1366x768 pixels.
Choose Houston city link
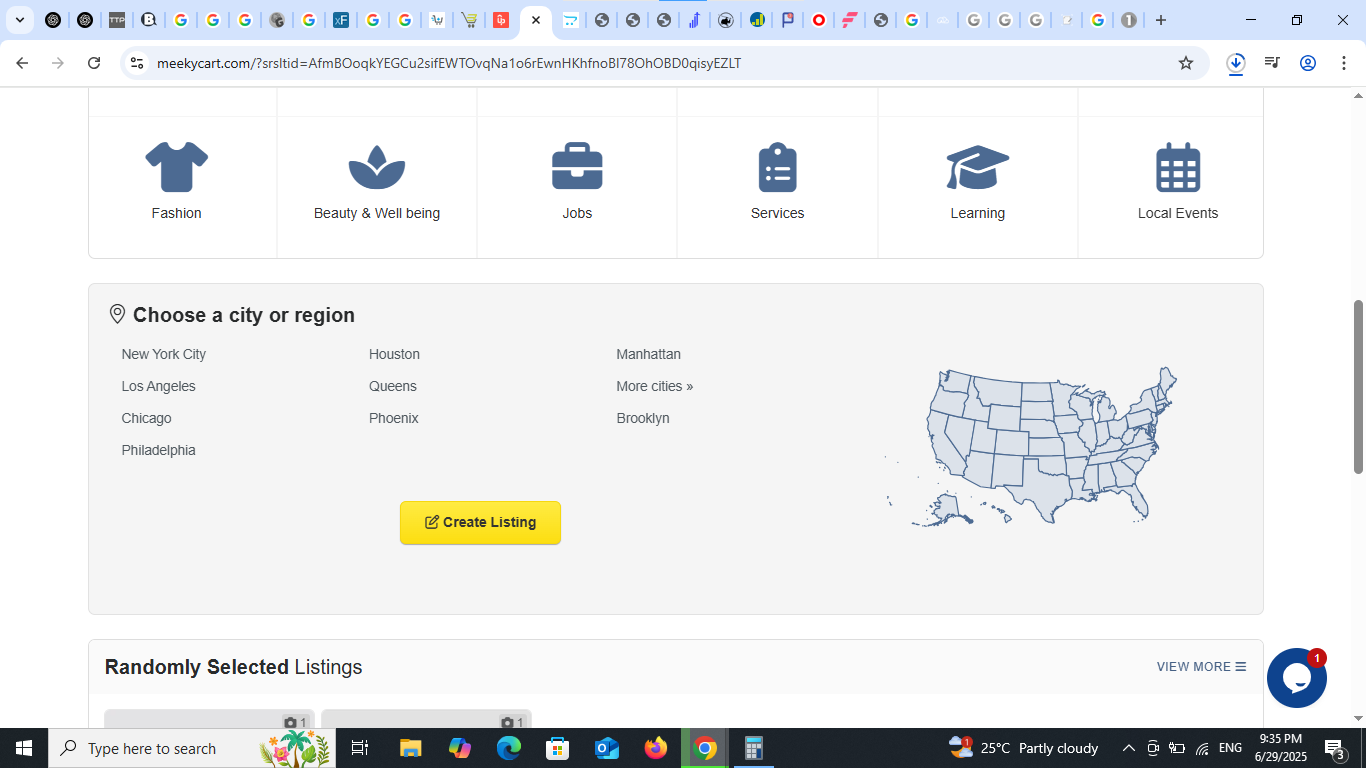[394, 354]
